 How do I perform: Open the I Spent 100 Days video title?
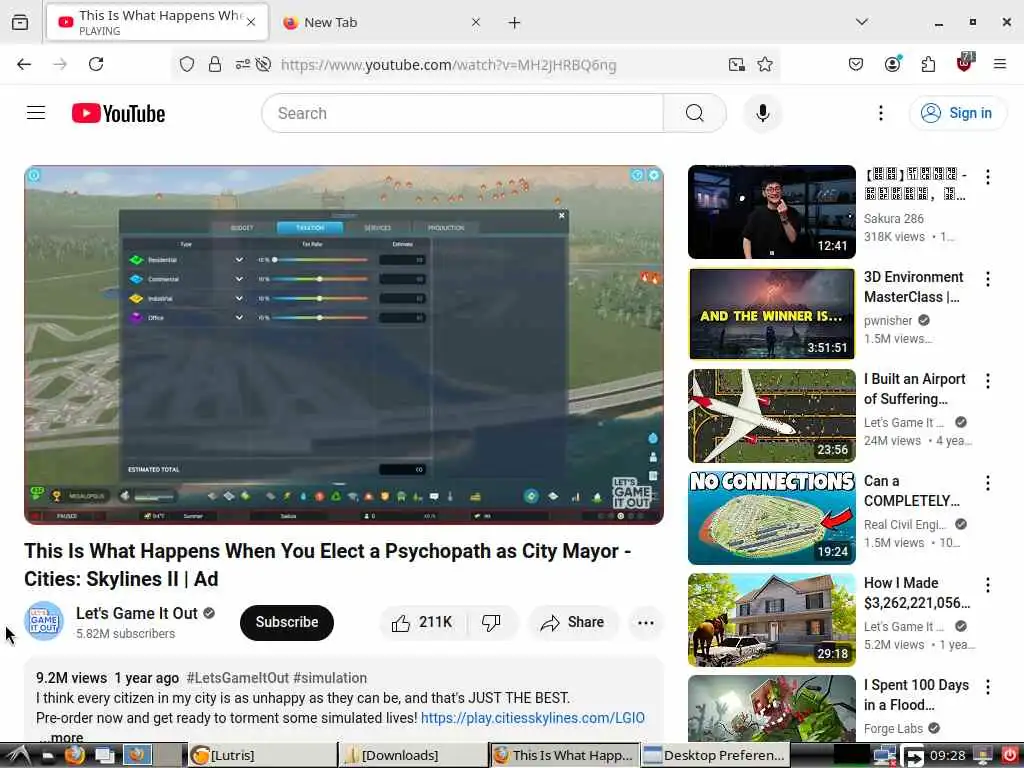[916, 695]
